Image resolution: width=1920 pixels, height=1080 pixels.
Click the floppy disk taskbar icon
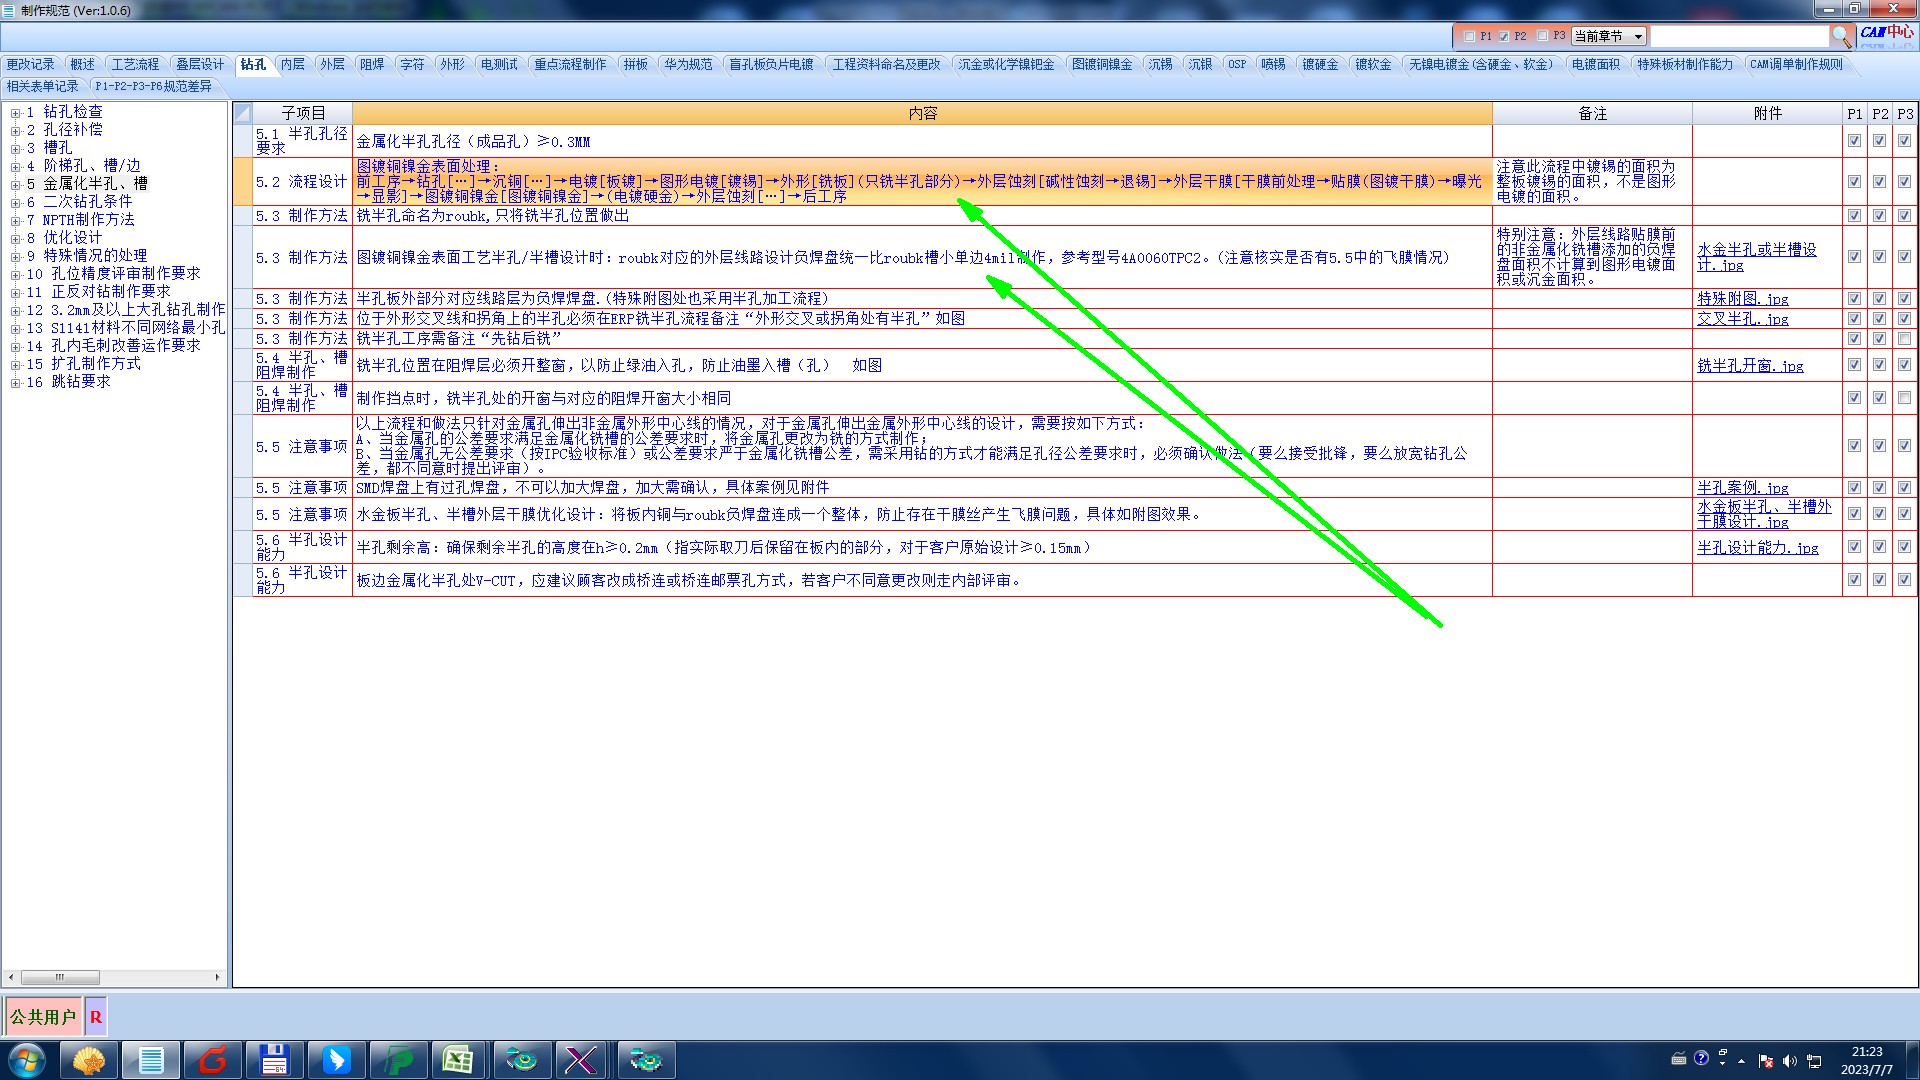point(274,1060)
